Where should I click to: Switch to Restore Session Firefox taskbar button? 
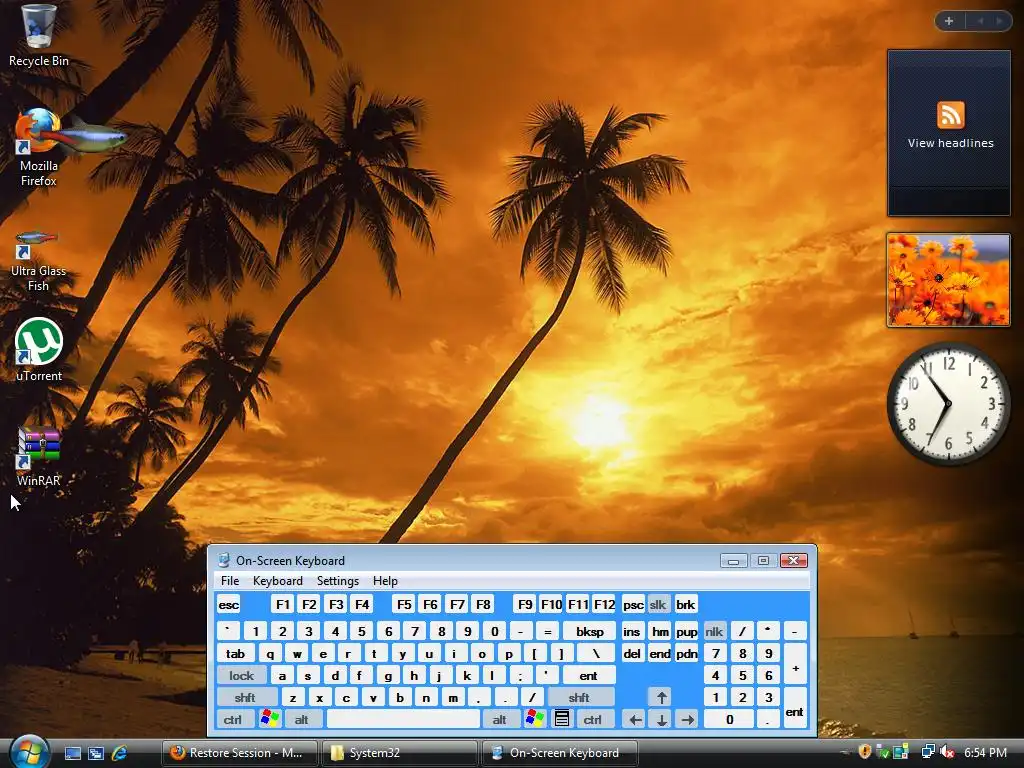point(240,753)
